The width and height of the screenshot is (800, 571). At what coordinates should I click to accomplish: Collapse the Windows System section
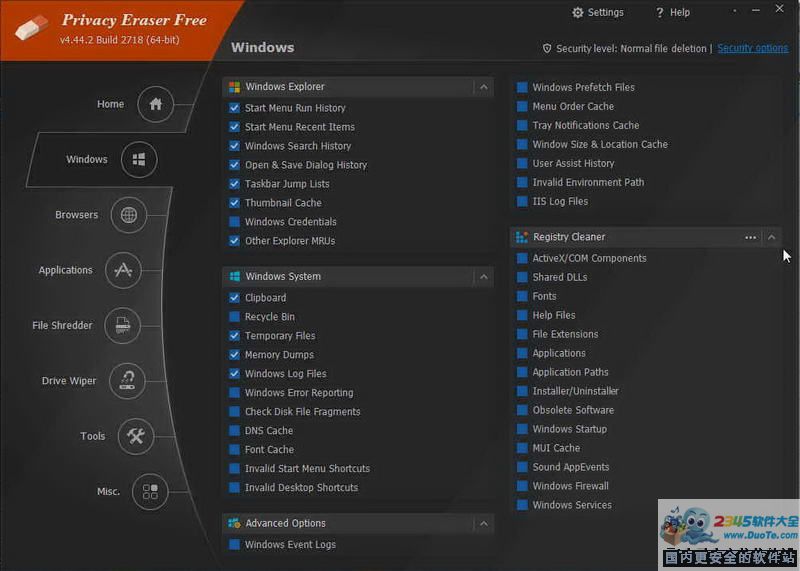[484, 277]
